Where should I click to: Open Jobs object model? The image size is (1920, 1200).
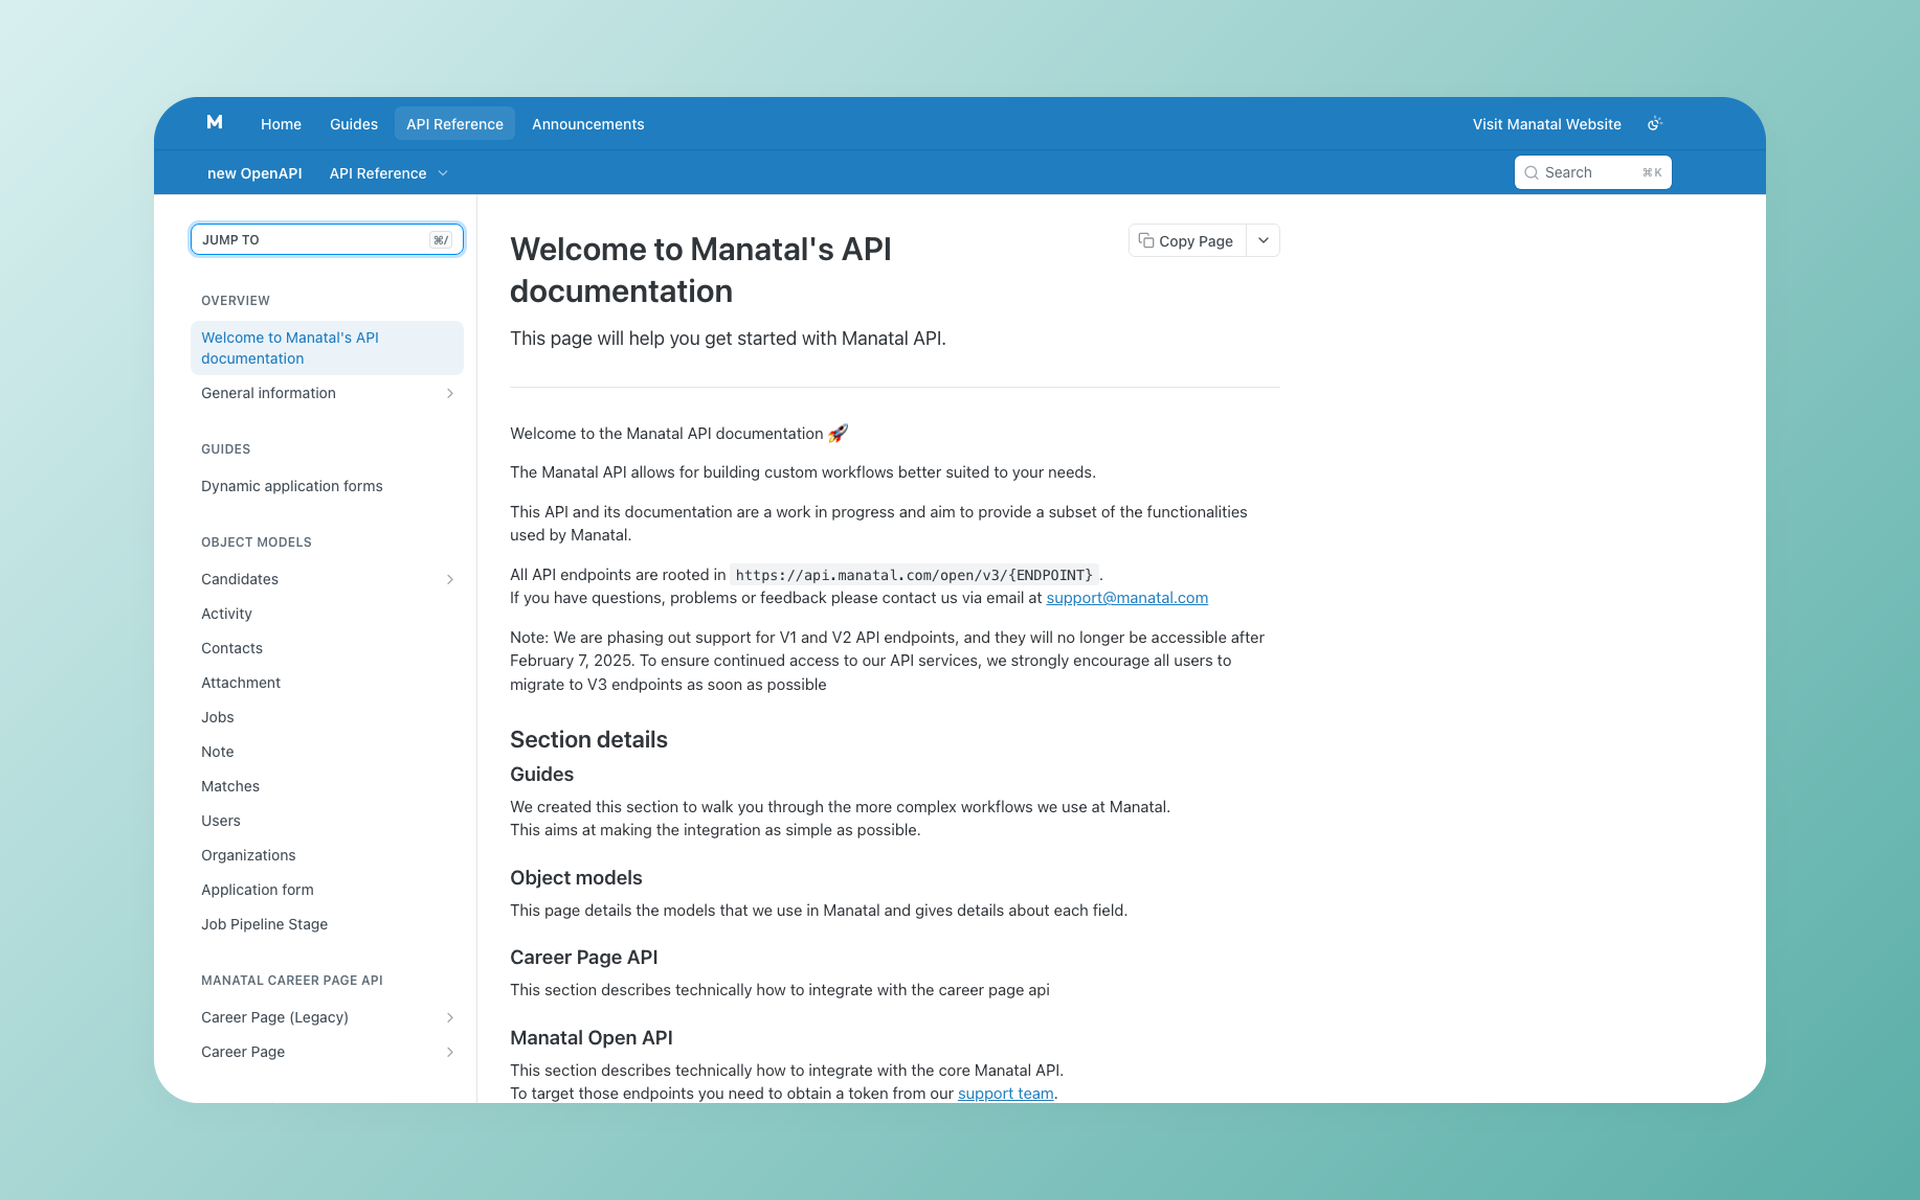pyautogui.click(x=217, y=717)
